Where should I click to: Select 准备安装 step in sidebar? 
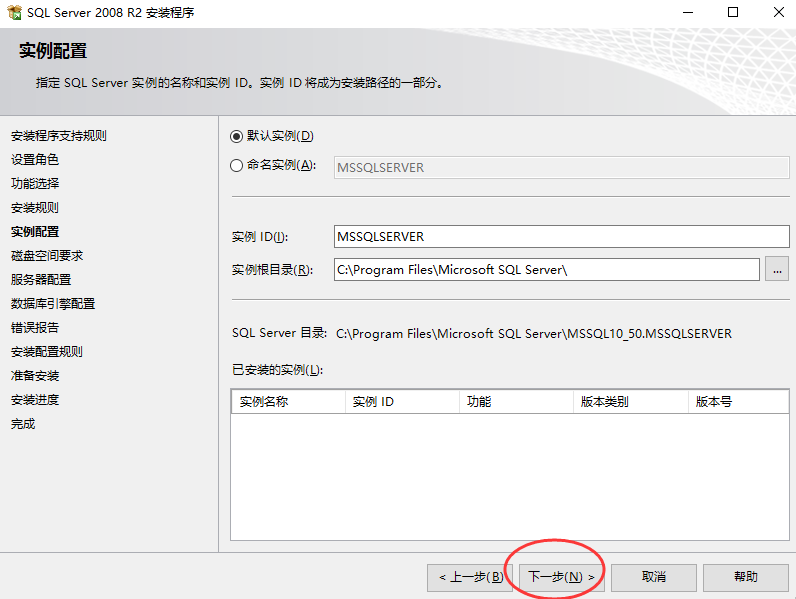tap(35, 376)
